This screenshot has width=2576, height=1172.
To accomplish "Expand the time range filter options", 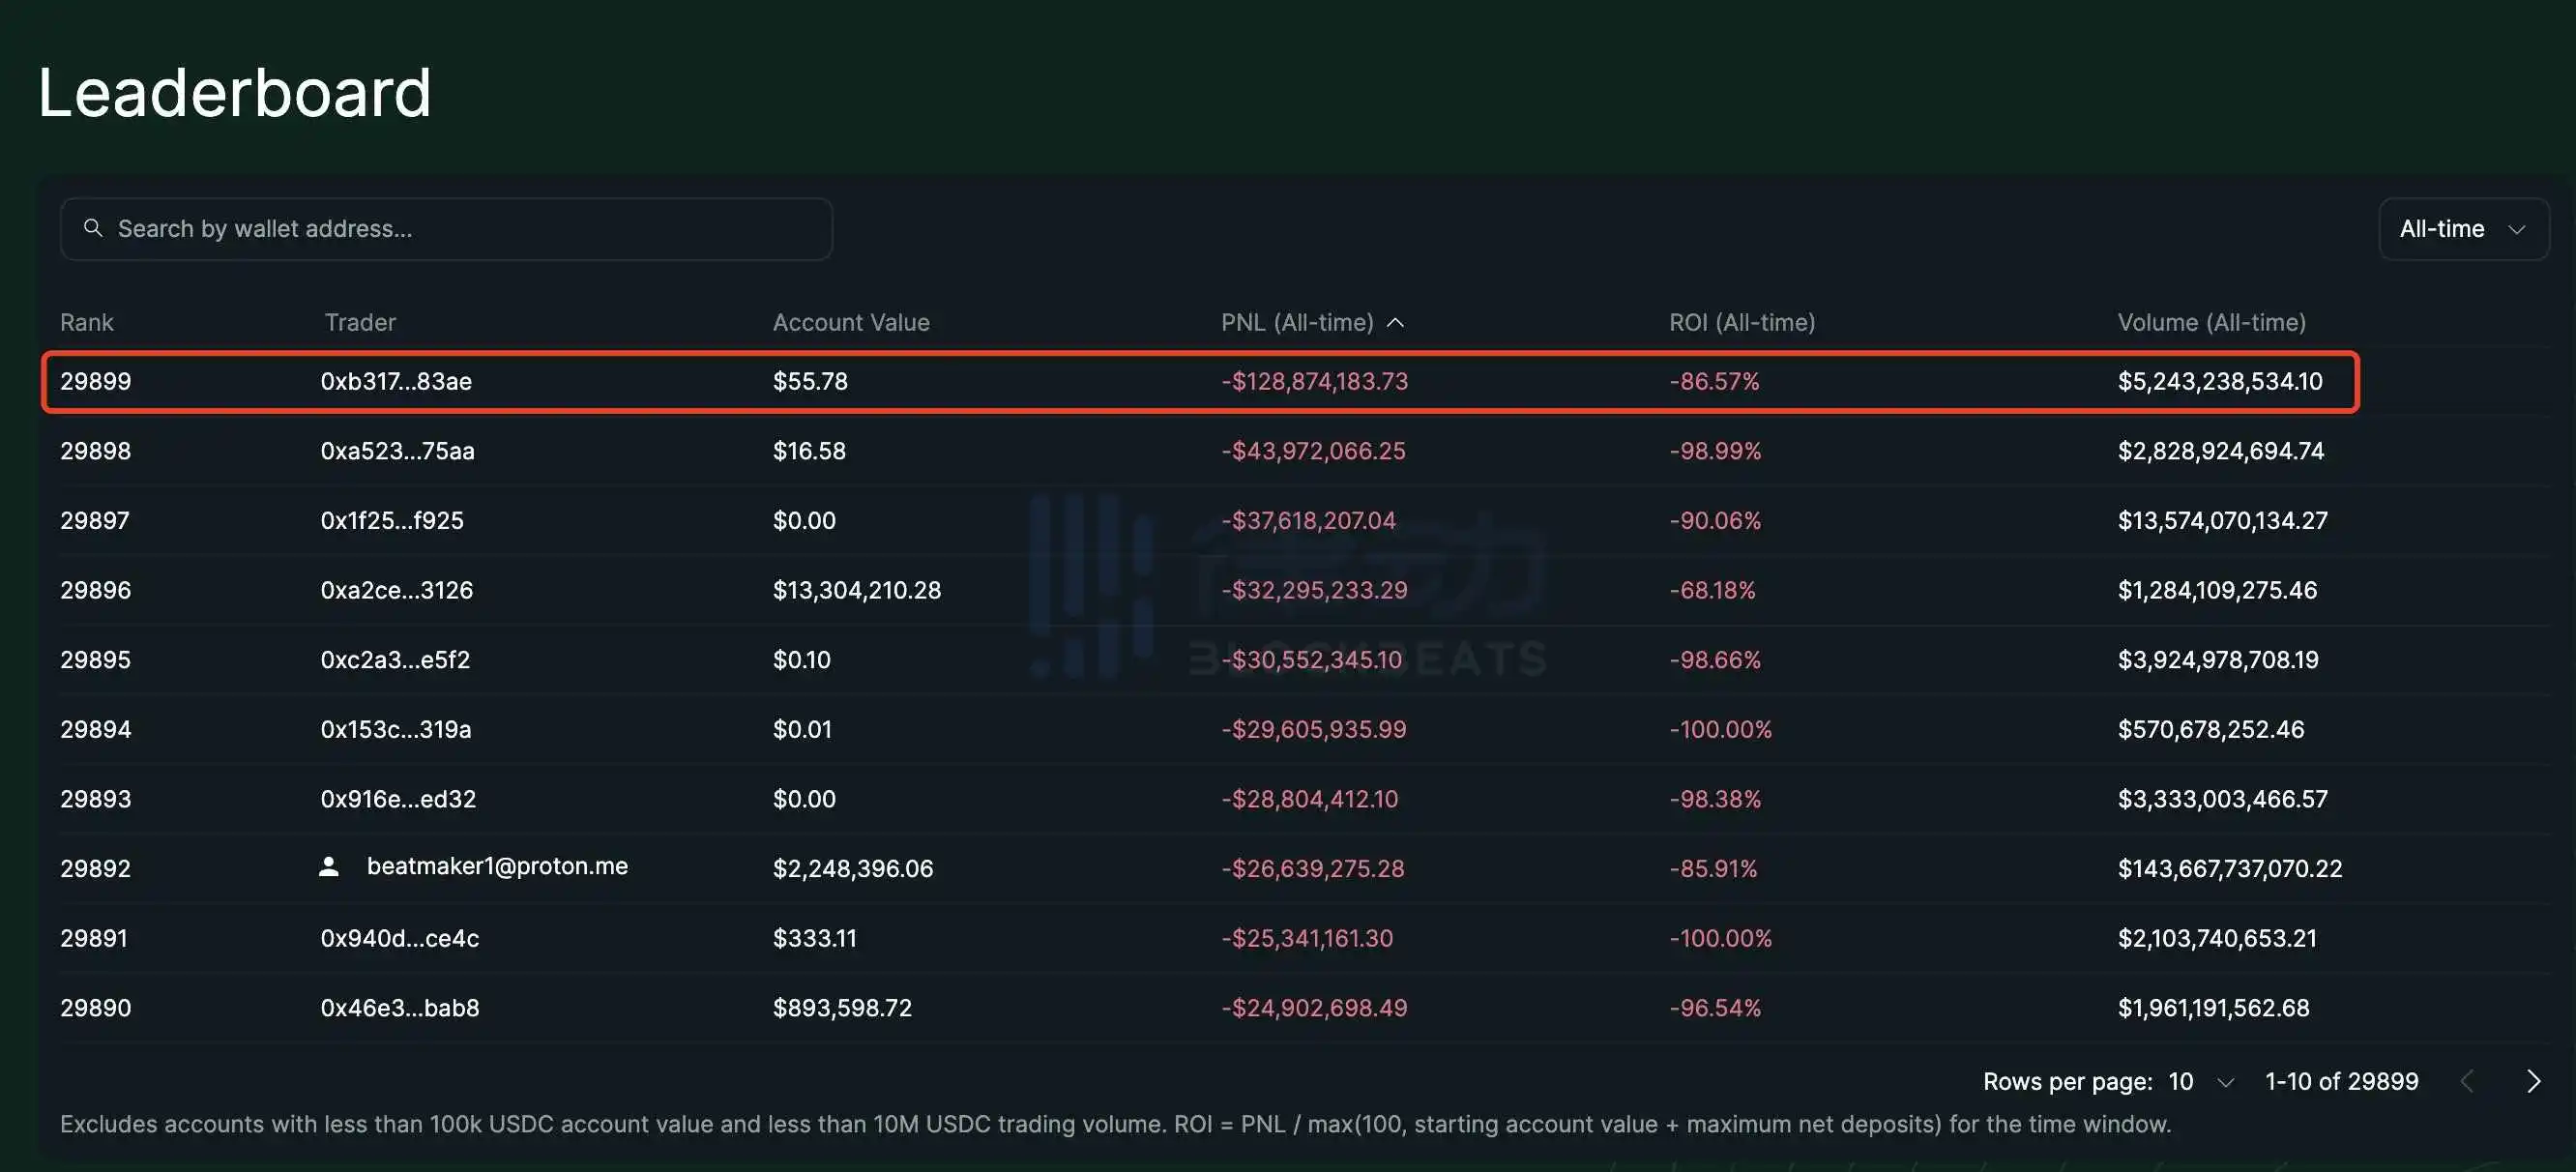I will click(x=2462, y=229).
